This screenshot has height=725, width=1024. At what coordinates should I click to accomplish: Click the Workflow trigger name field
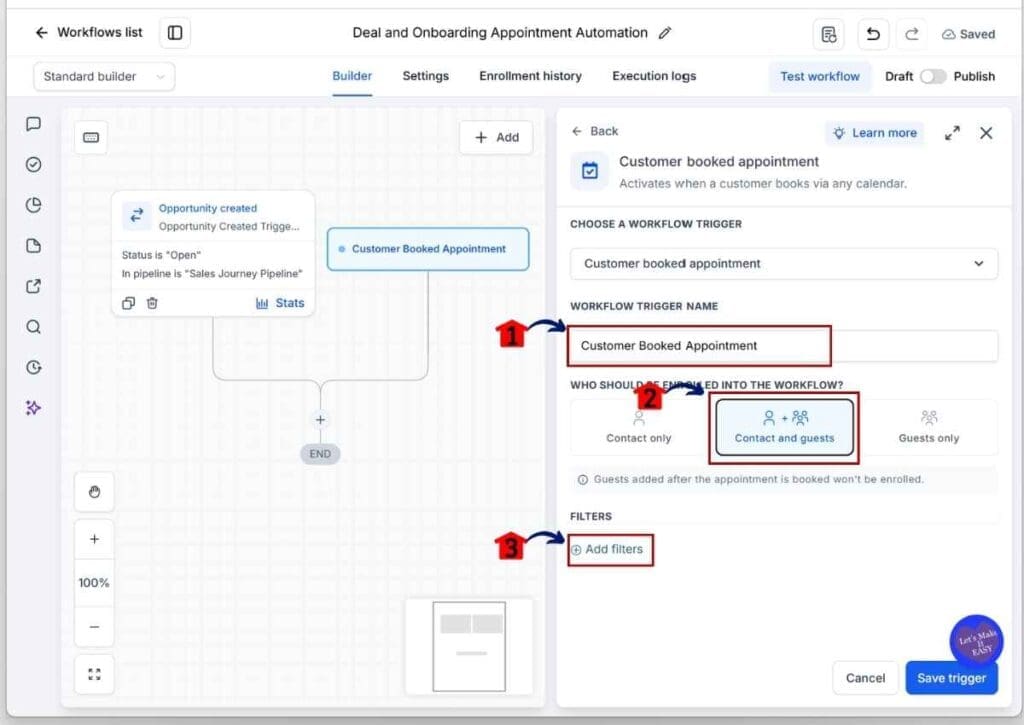point(784,346)
